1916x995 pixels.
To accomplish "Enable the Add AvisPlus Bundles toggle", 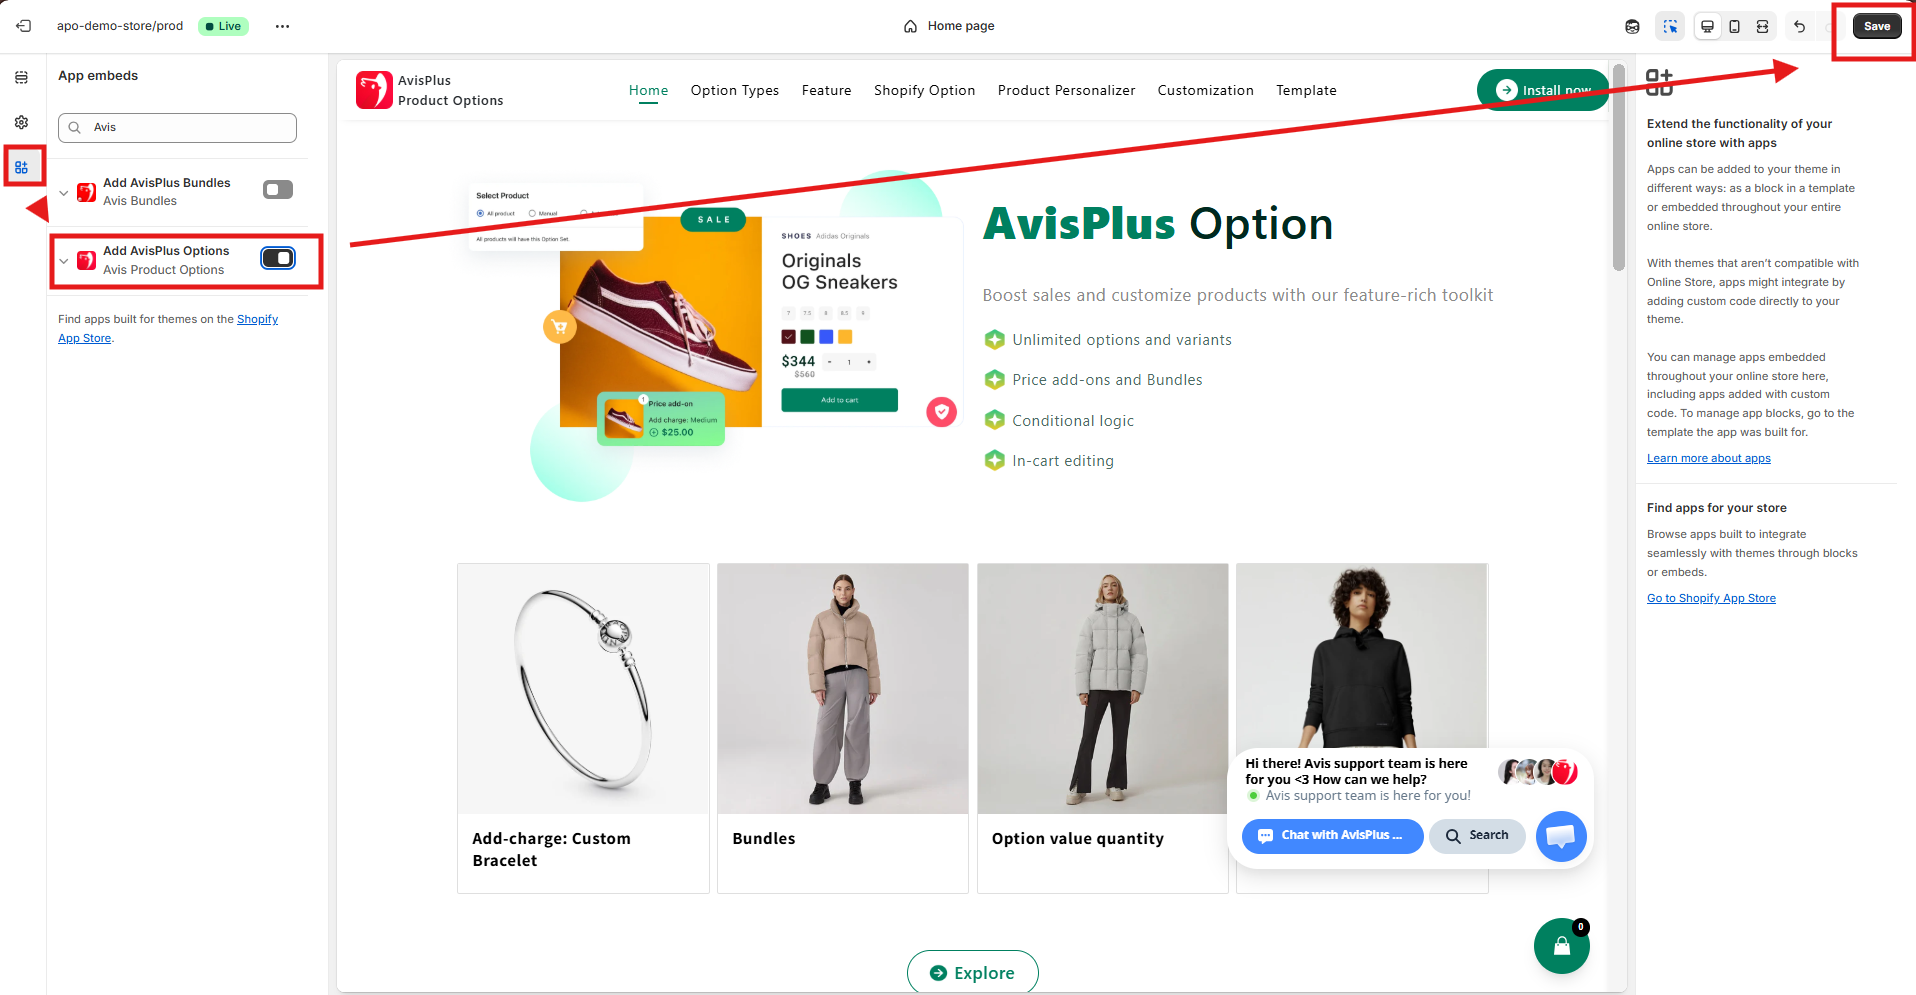I will (278, 190).
